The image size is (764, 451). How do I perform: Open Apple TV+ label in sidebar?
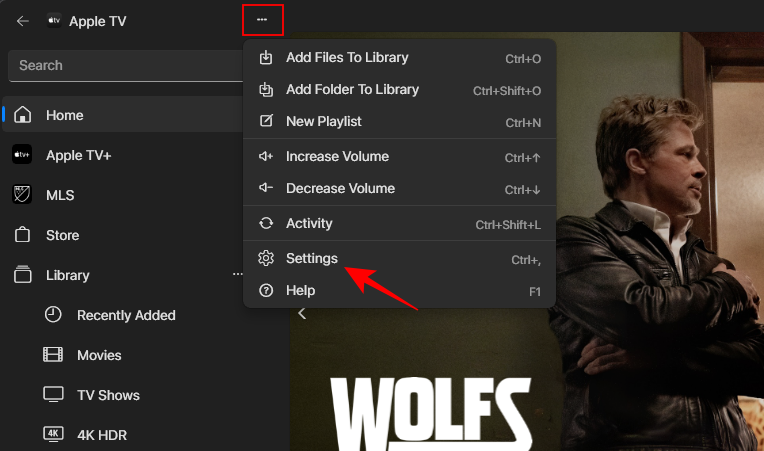coord(78,155)
